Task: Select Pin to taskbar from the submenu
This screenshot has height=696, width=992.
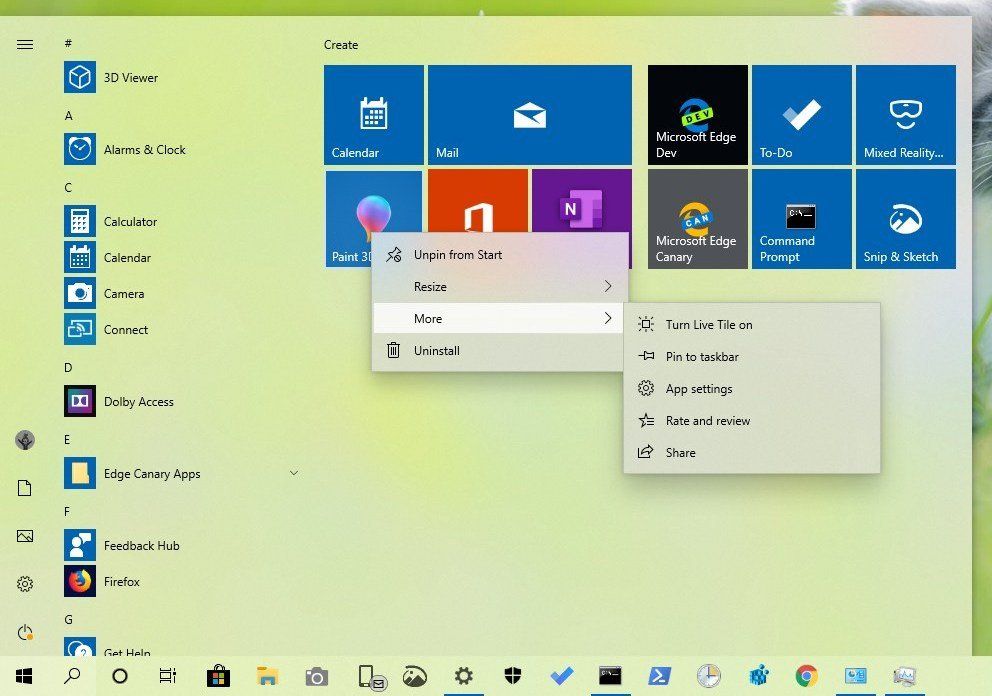Action: pos(700,356)
